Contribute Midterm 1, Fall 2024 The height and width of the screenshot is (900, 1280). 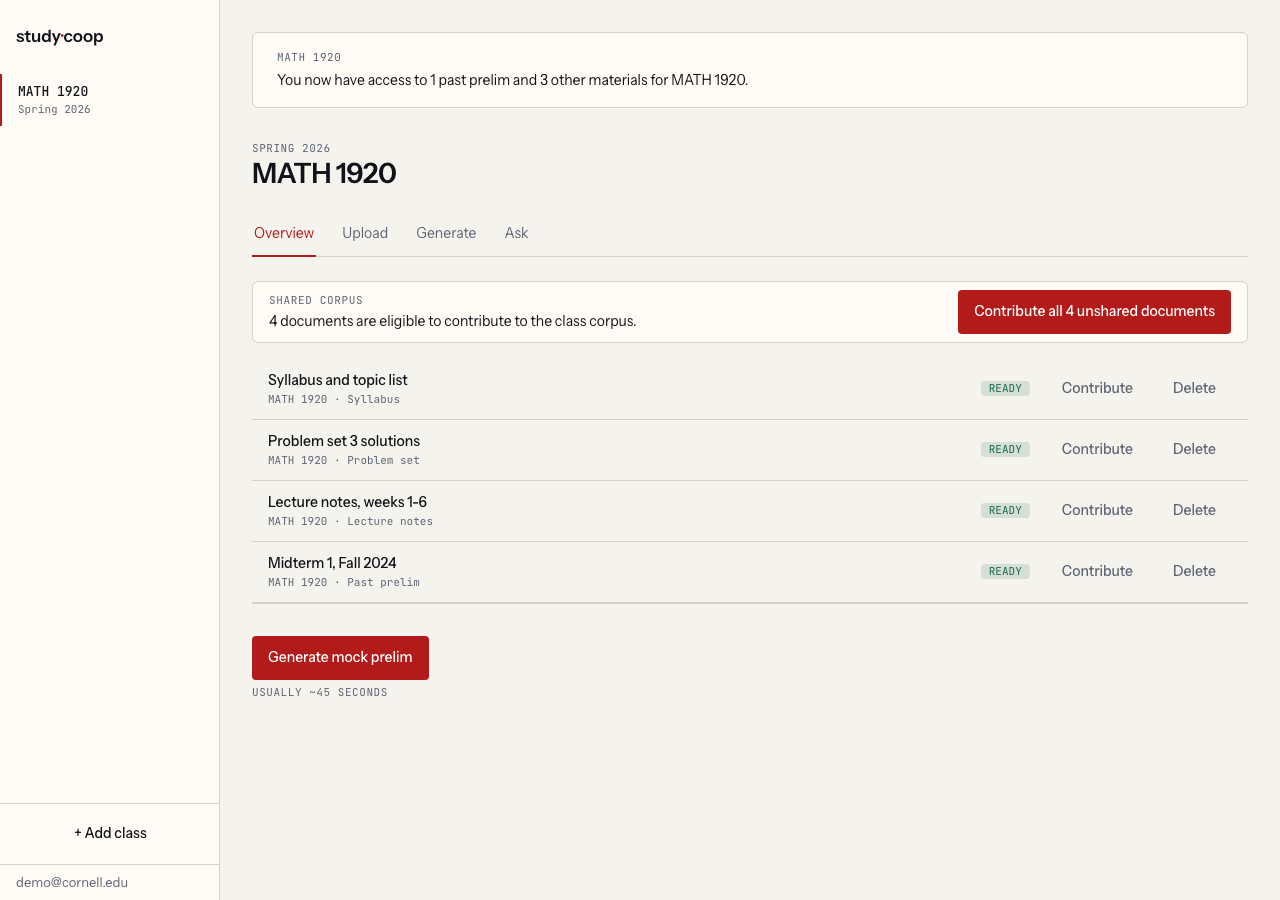pos(1097,571)
